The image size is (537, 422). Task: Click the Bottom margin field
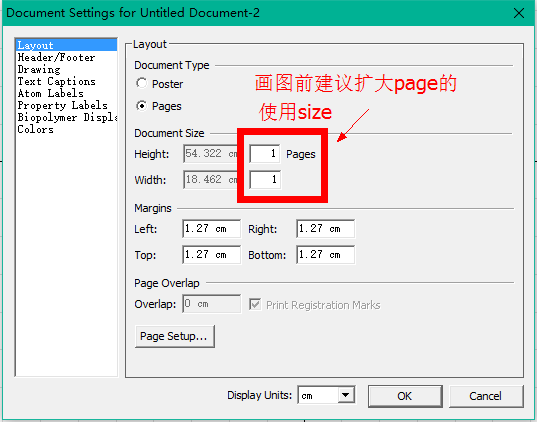tap(325, 255)
